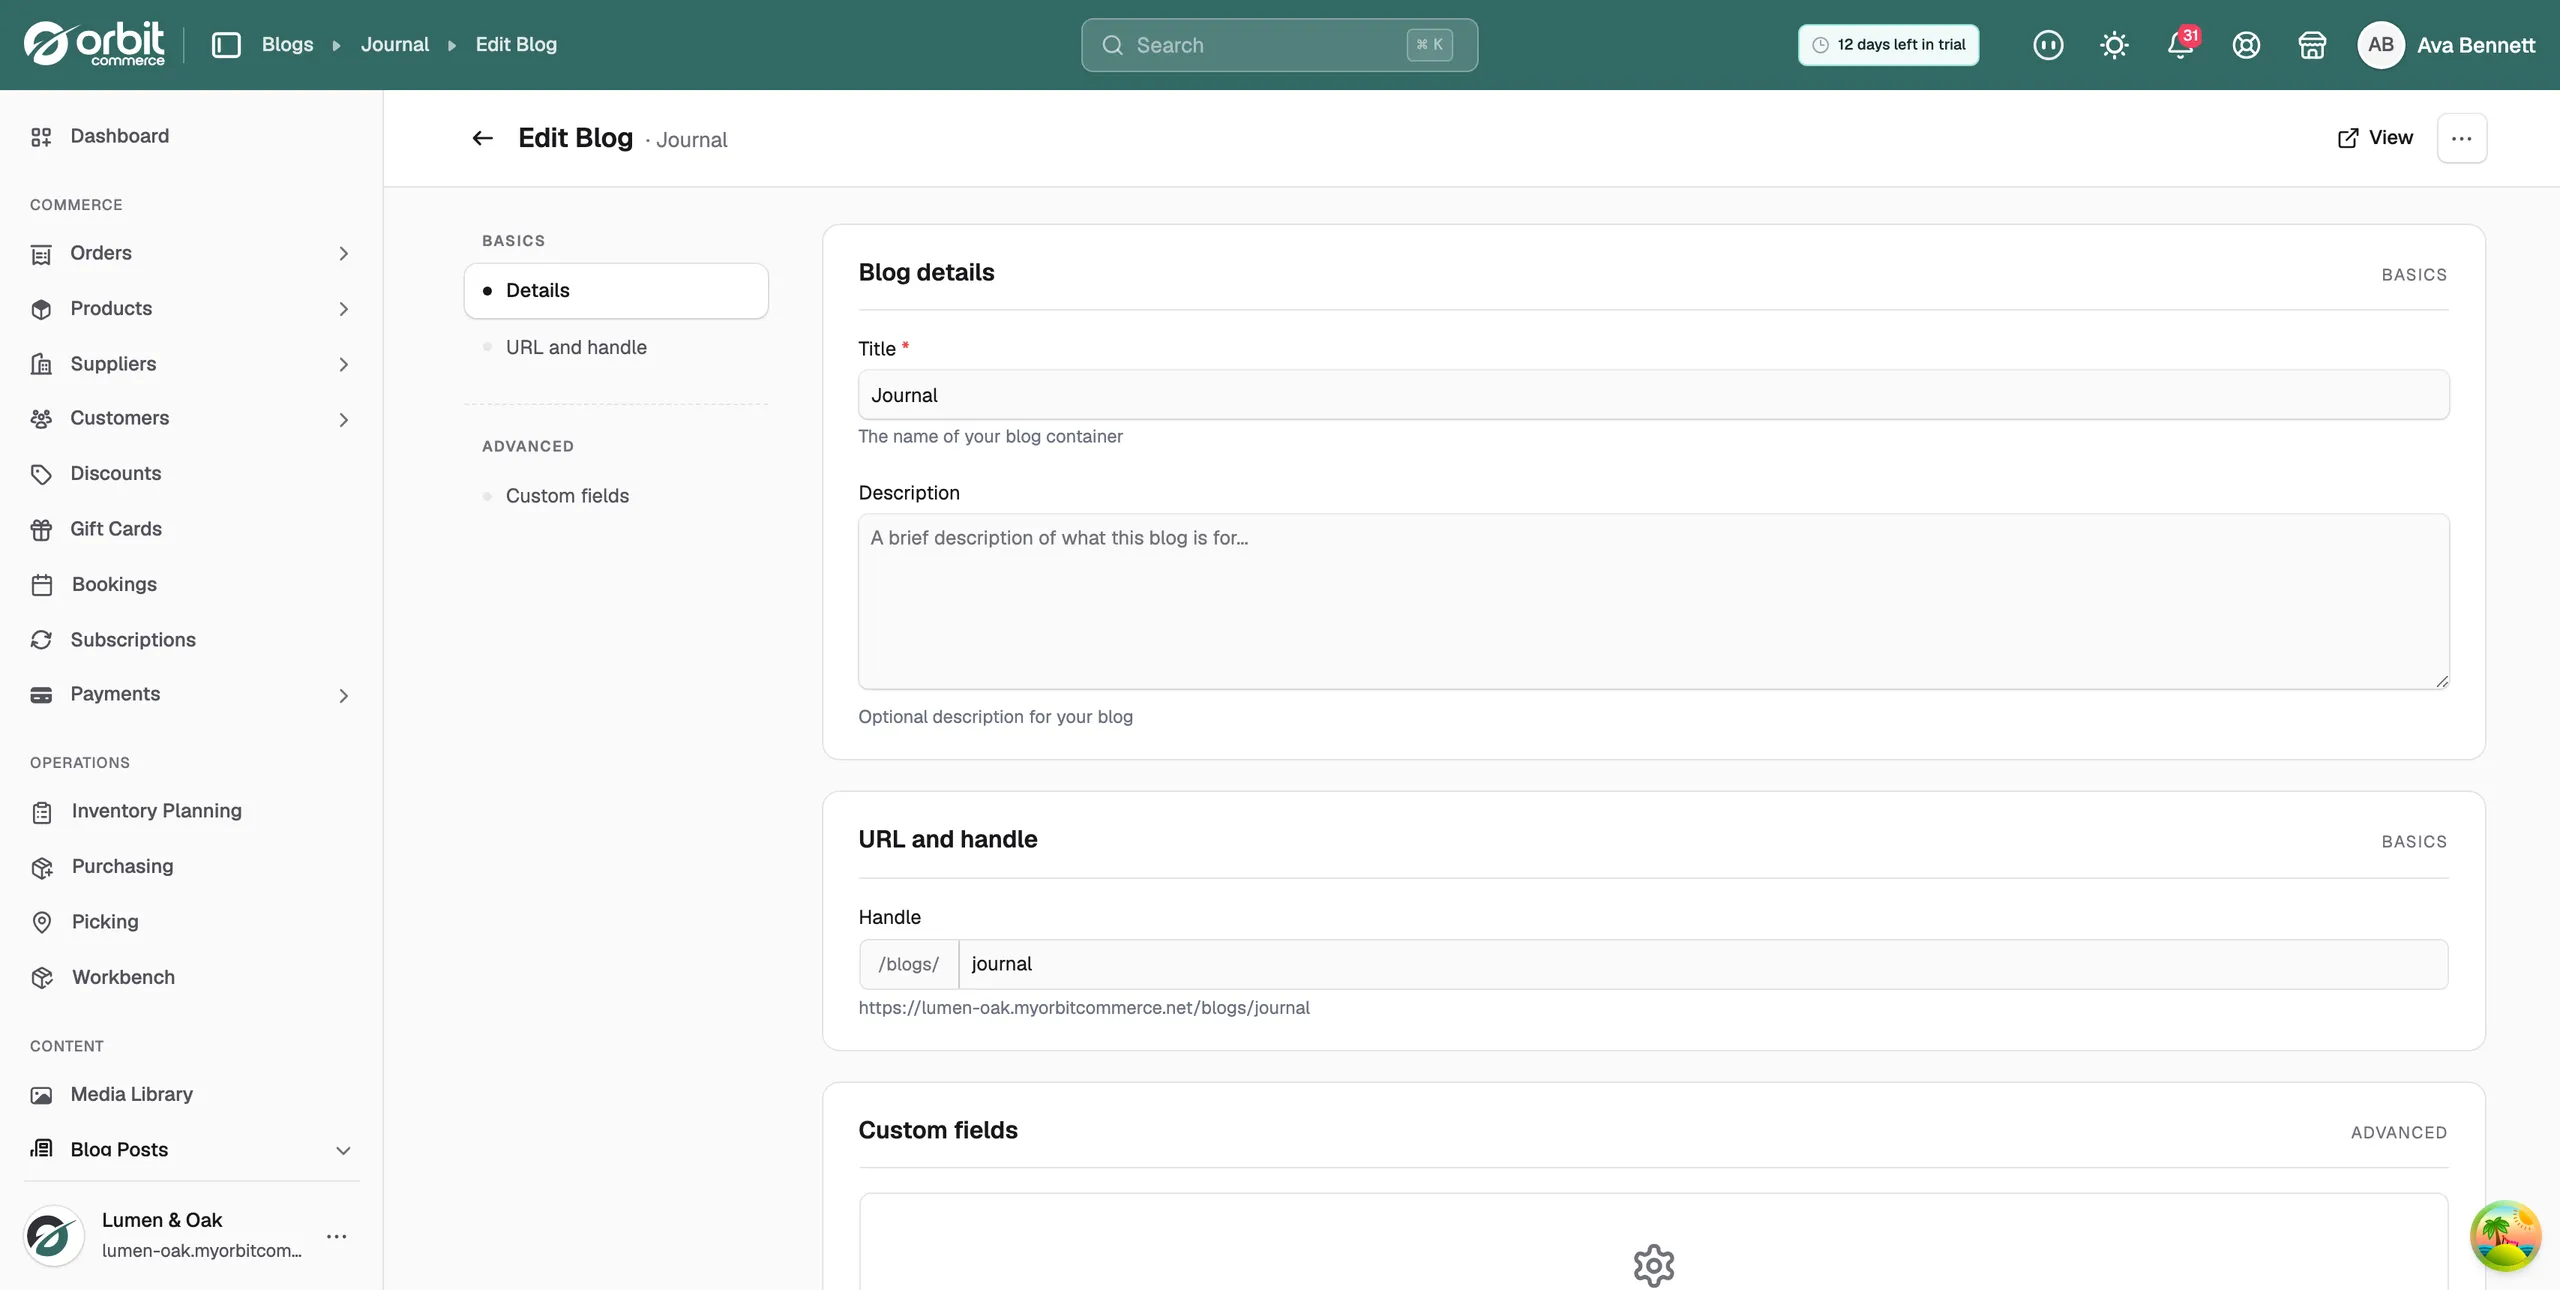Open Journal breadcrumb
2560x1290 pixels.
click(395, 45)
